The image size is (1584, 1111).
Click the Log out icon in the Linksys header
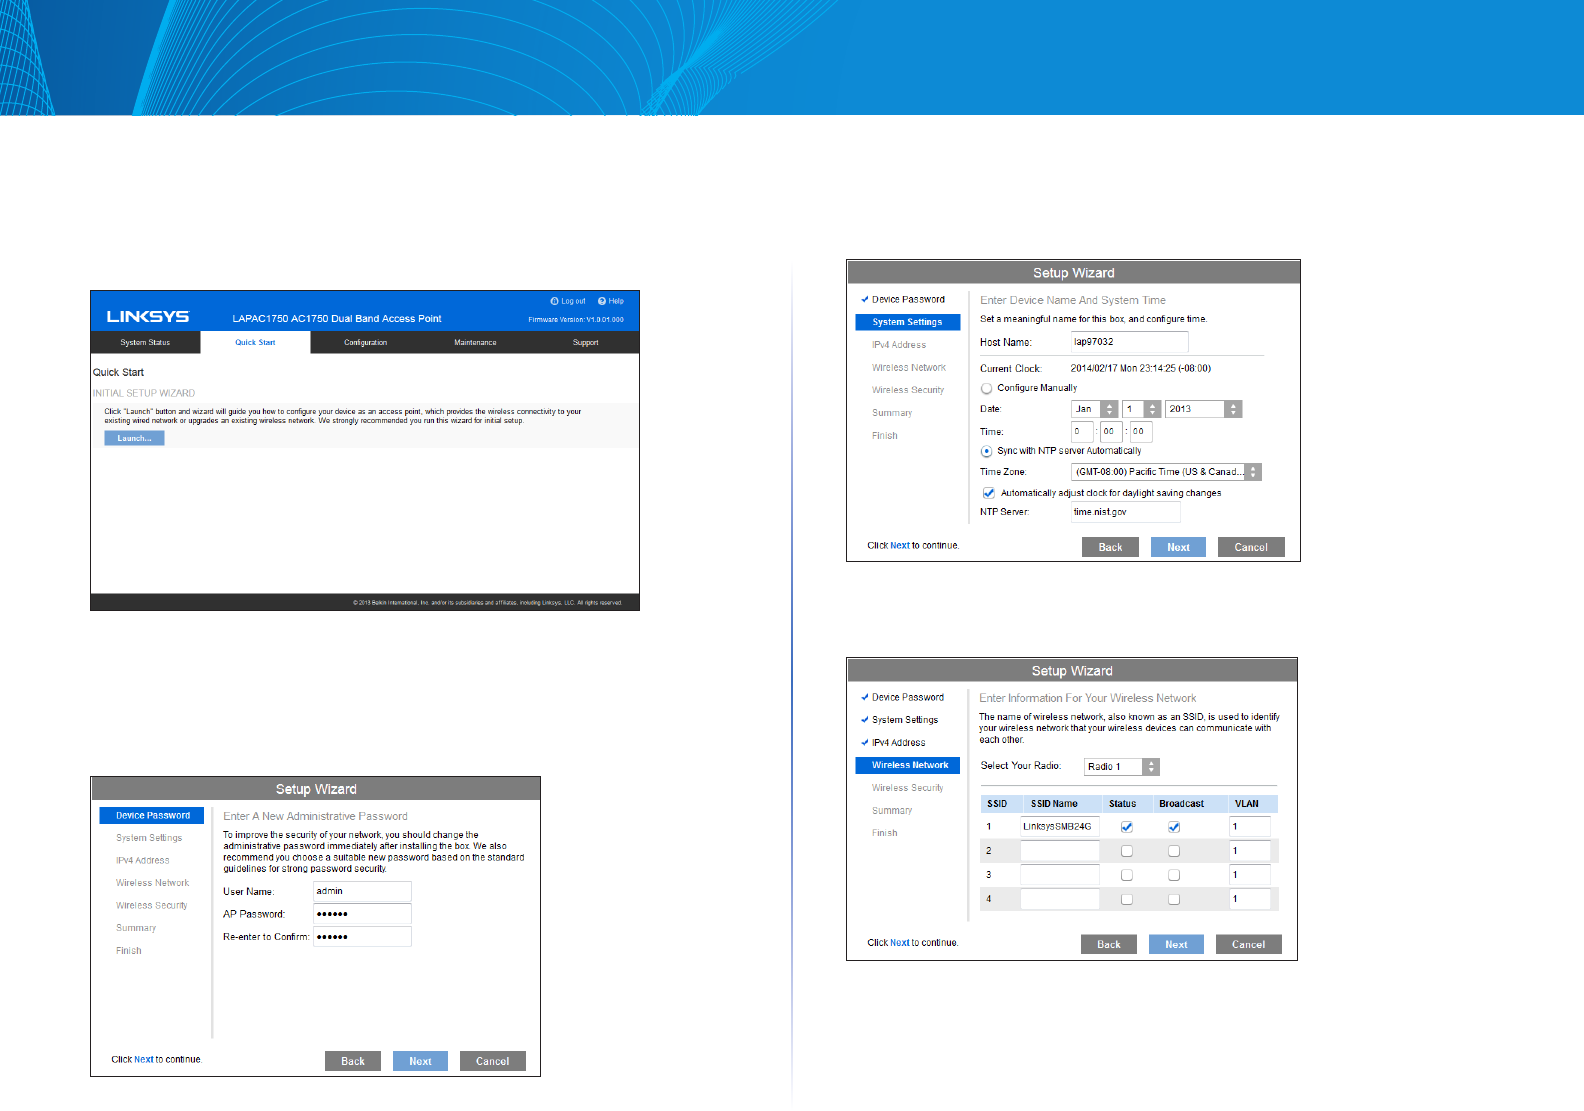tap(555, 301)
